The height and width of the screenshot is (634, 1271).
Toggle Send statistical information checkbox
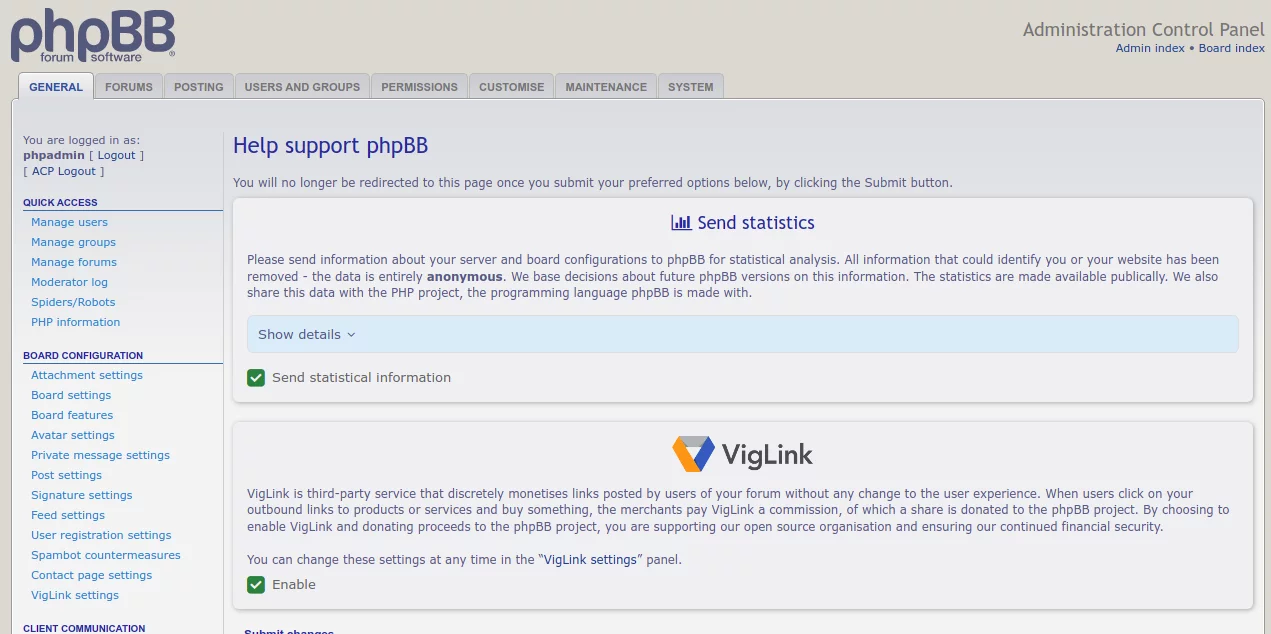coord(256,378)
